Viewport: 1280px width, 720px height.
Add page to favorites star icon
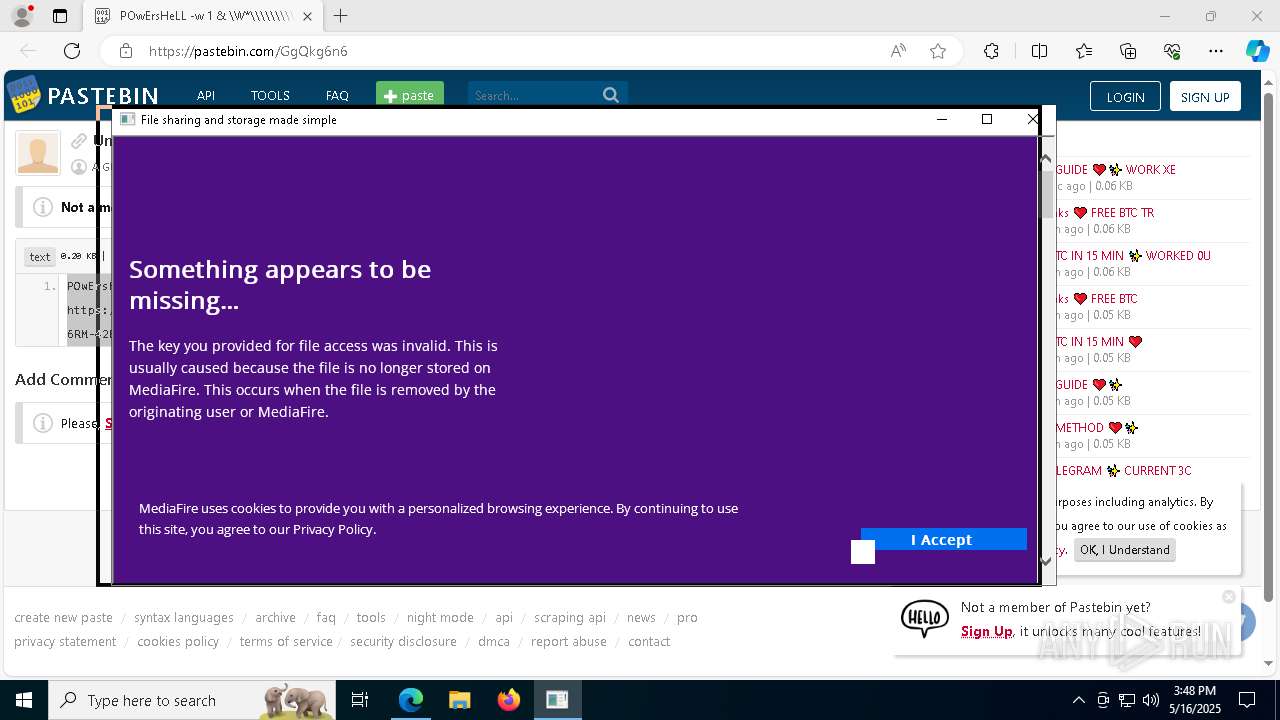(937, 51)
